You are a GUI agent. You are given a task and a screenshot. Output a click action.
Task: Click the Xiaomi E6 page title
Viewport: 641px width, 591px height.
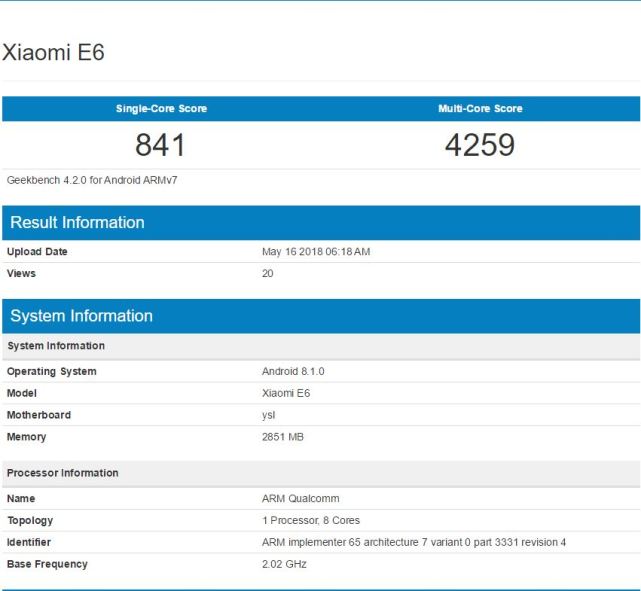(x=53, y=52)
